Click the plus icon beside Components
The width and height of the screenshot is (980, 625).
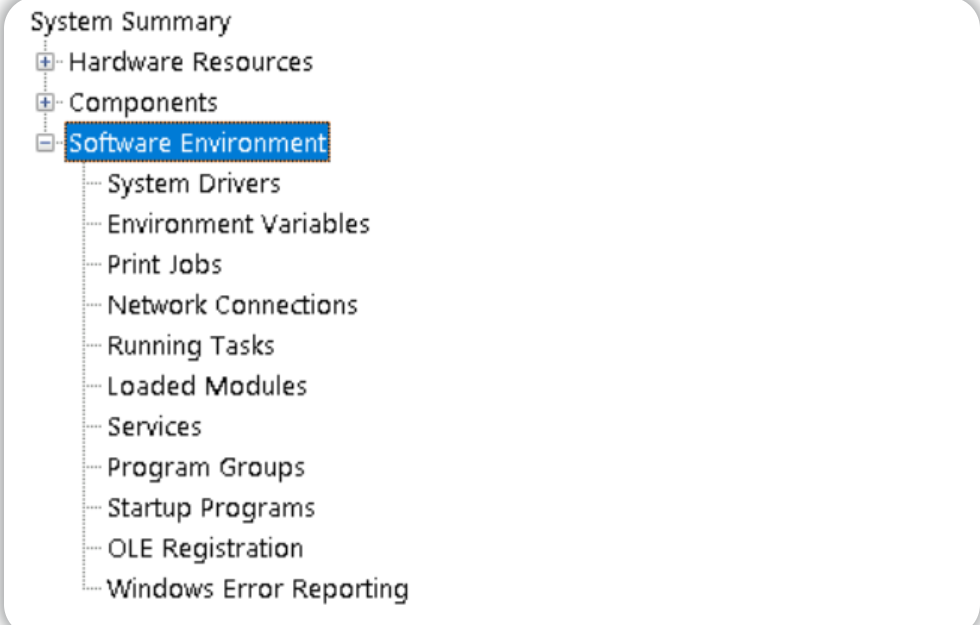(x=45, y=102)
